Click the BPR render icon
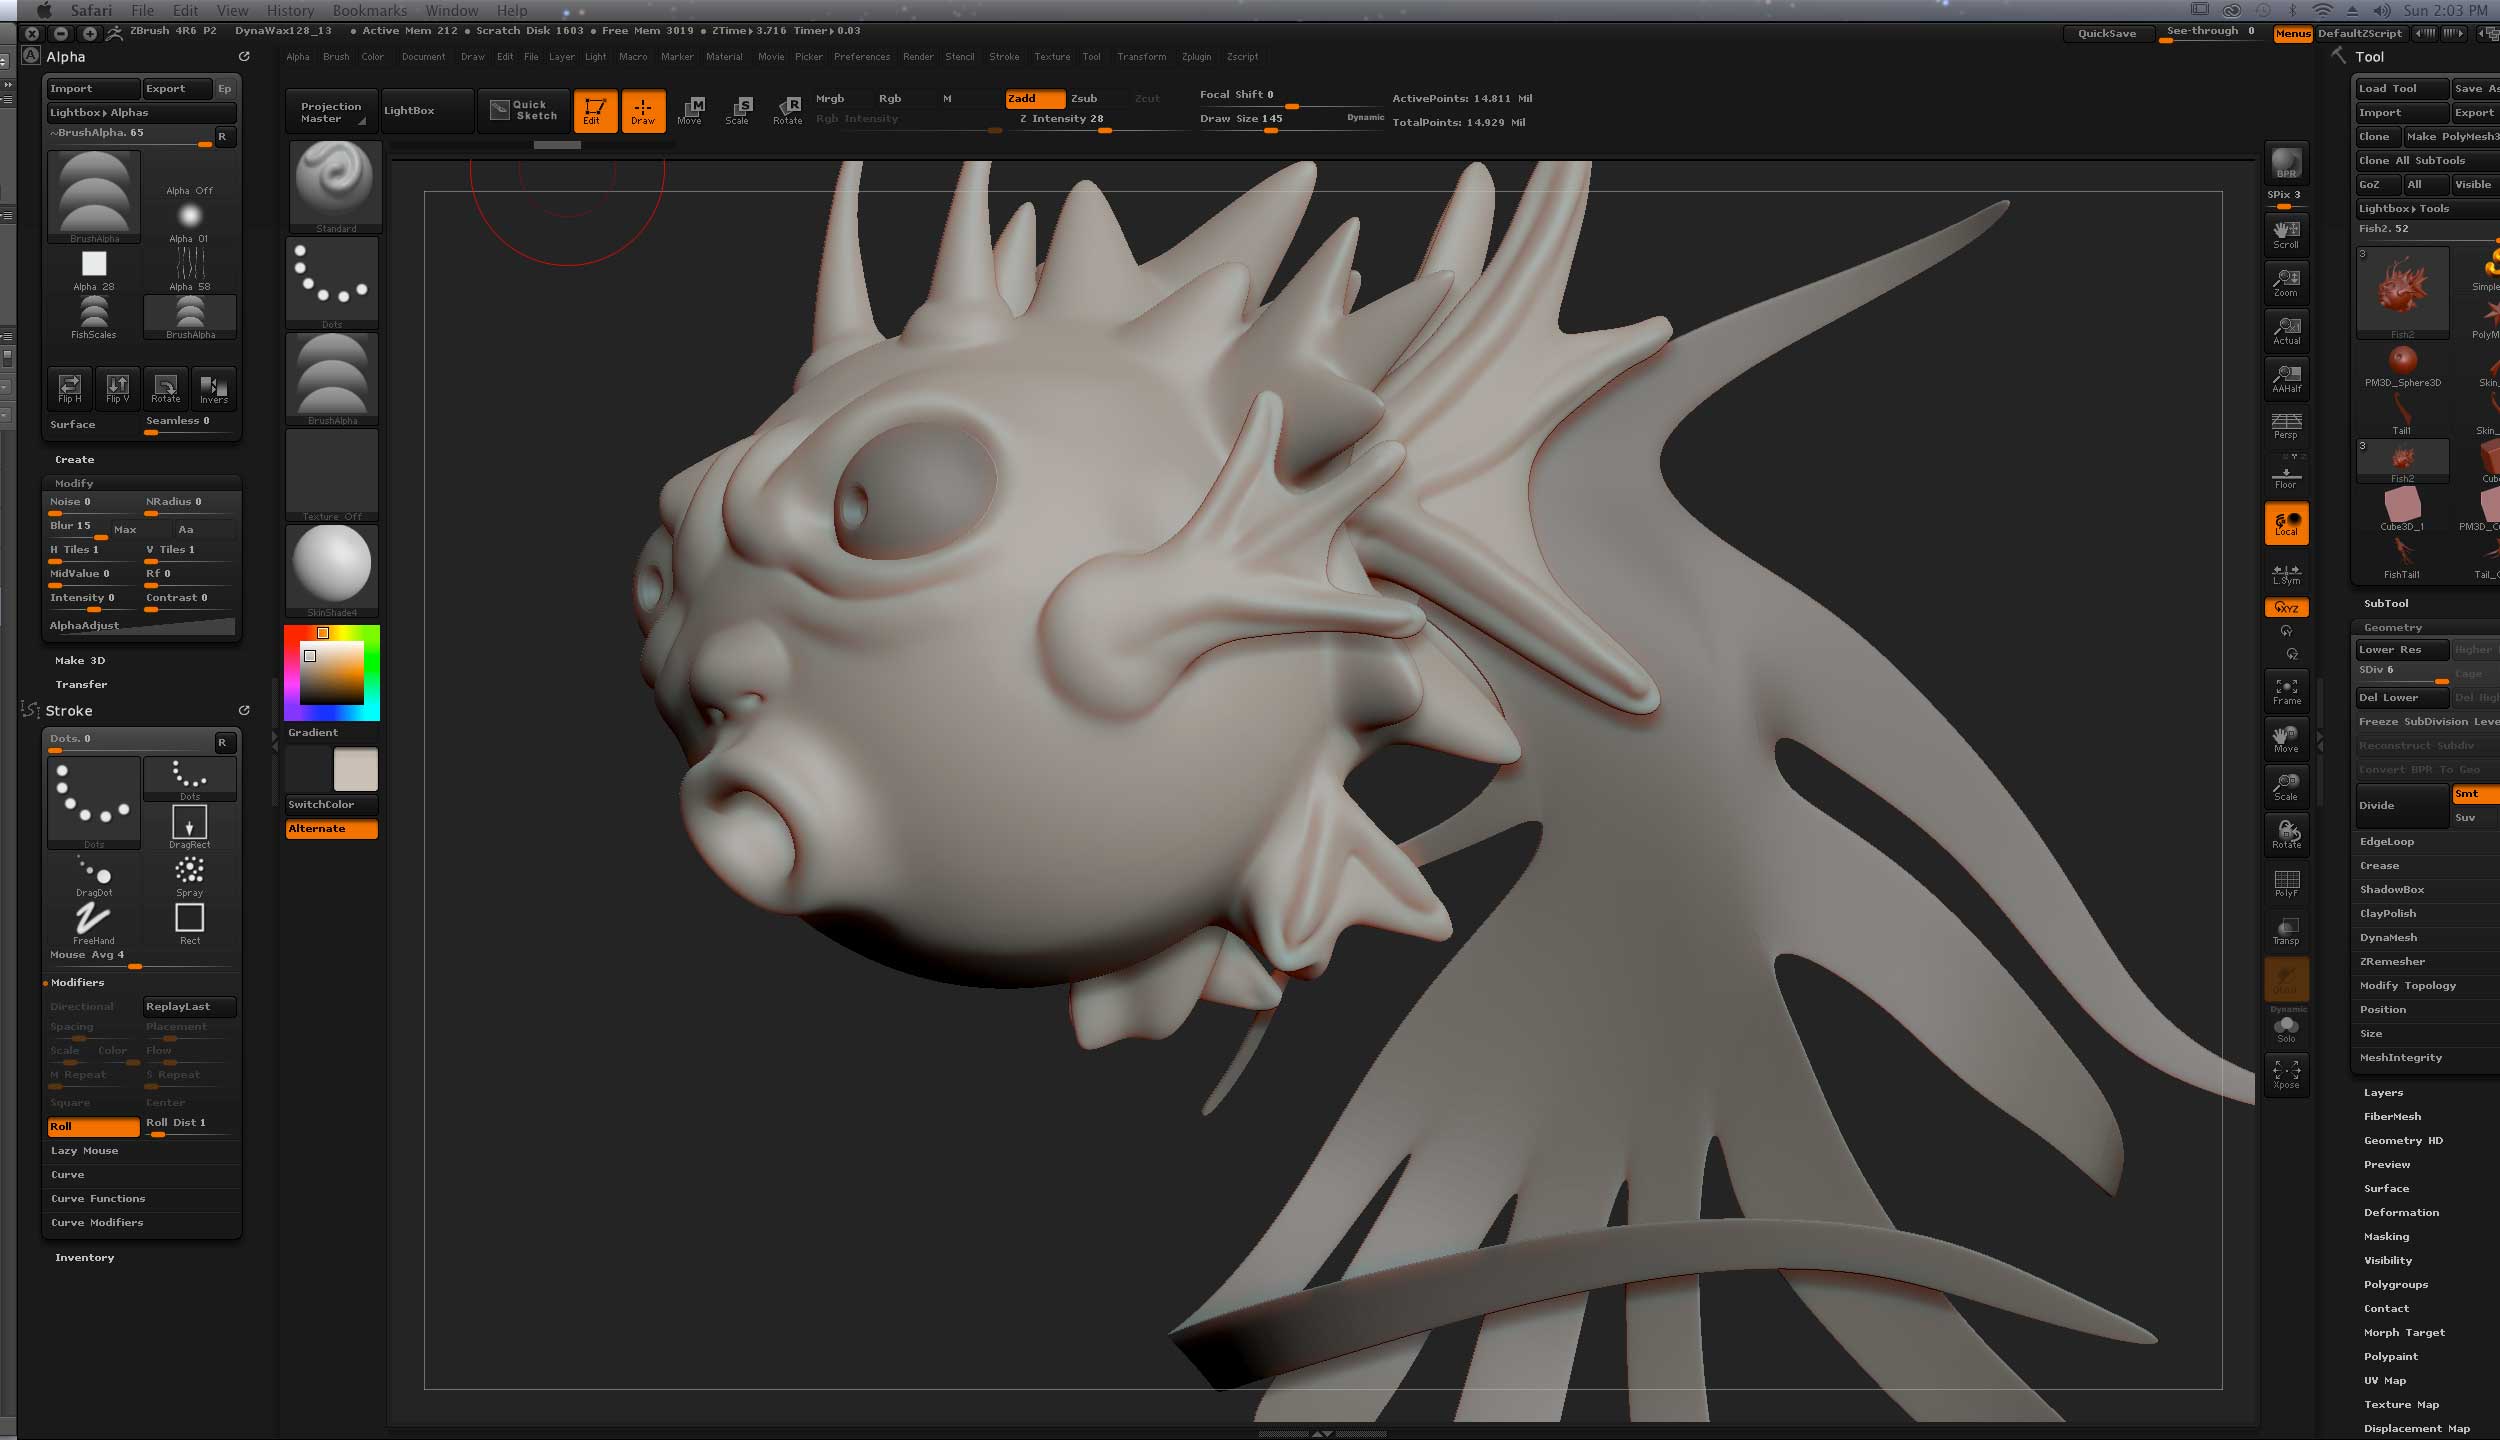 pyautogui.click(x=2286, y=164)
